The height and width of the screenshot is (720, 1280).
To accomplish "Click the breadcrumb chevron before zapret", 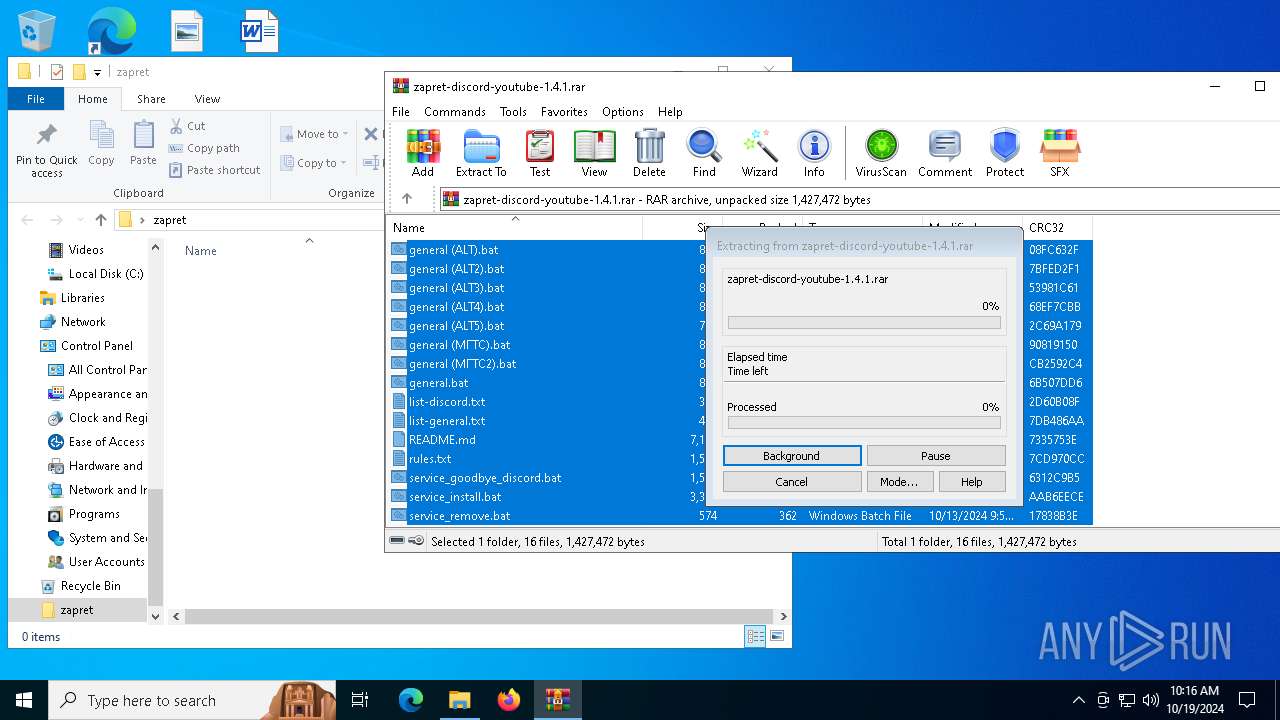I will coord(143,220).
